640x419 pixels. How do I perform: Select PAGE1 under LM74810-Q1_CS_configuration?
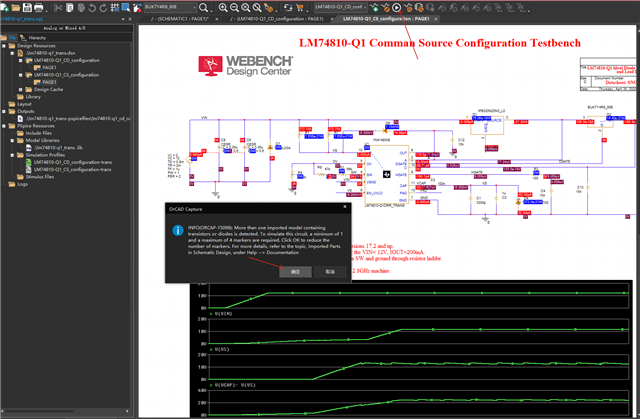tap(49, 82)
